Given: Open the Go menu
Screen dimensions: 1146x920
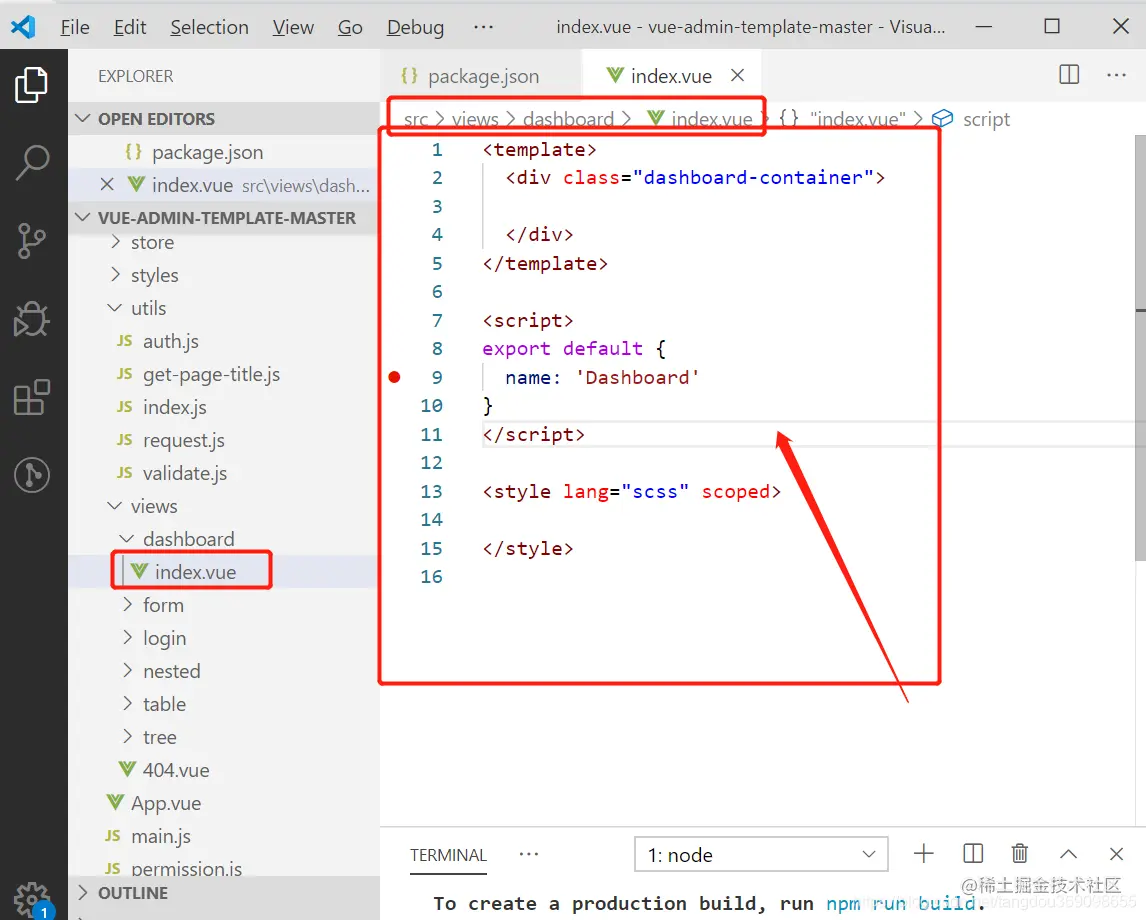Looking at the screenshot, I should tap(350, 27).
